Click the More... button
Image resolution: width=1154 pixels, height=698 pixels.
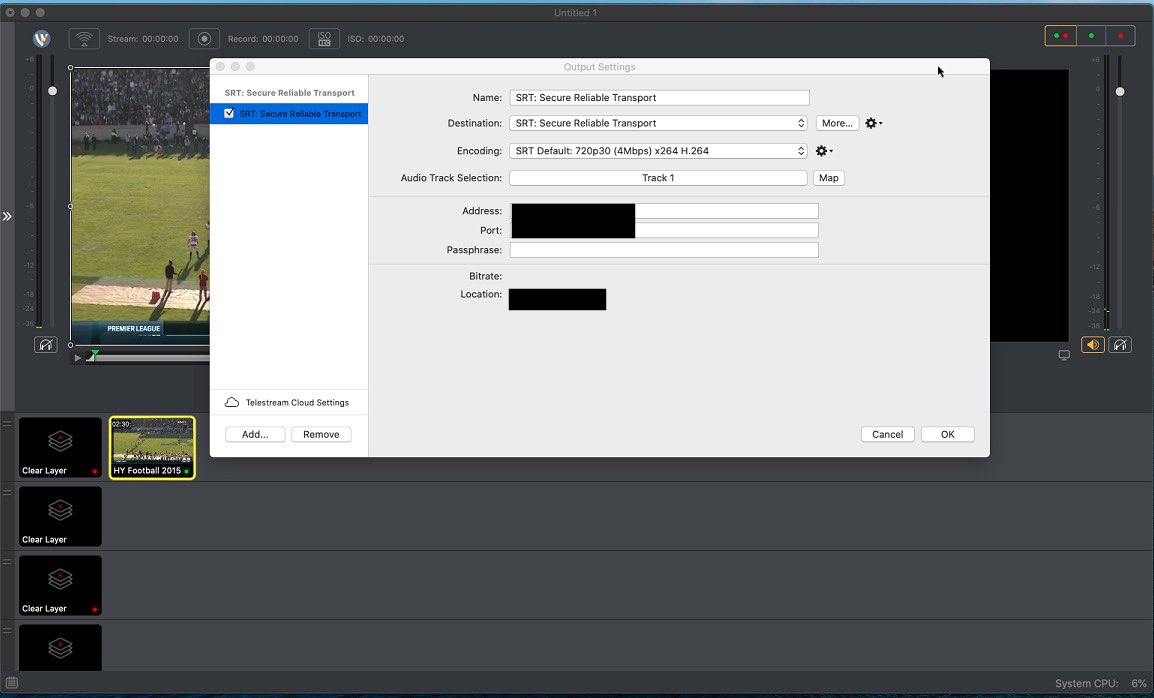pyautogui.click(x=837, y=123)
